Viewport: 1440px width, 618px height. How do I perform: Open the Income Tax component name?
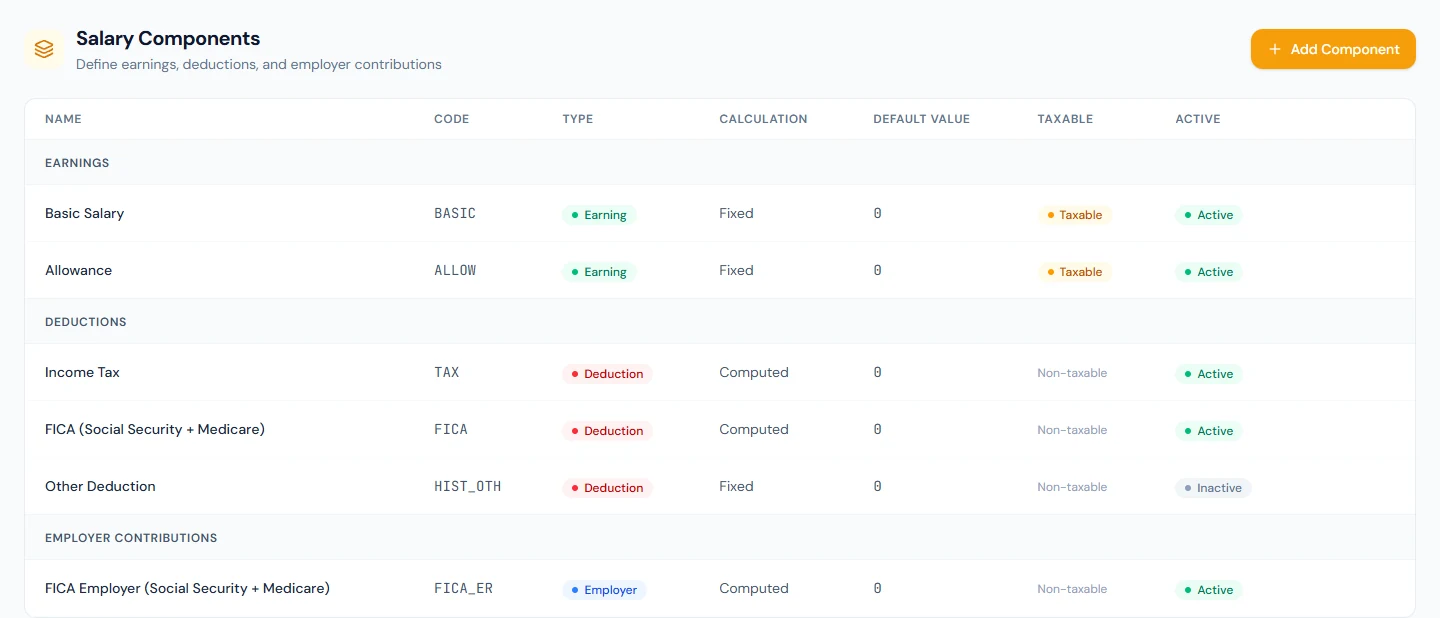[82, 372]
